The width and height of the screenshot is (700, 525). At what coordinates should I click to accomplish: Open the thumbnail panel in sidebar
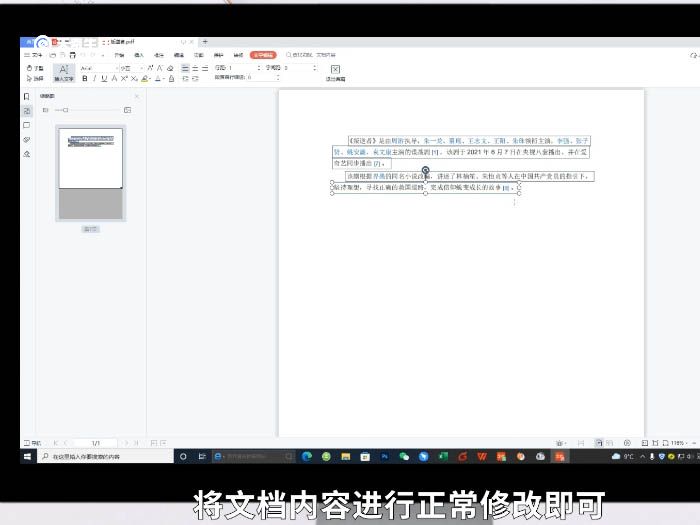27,111
